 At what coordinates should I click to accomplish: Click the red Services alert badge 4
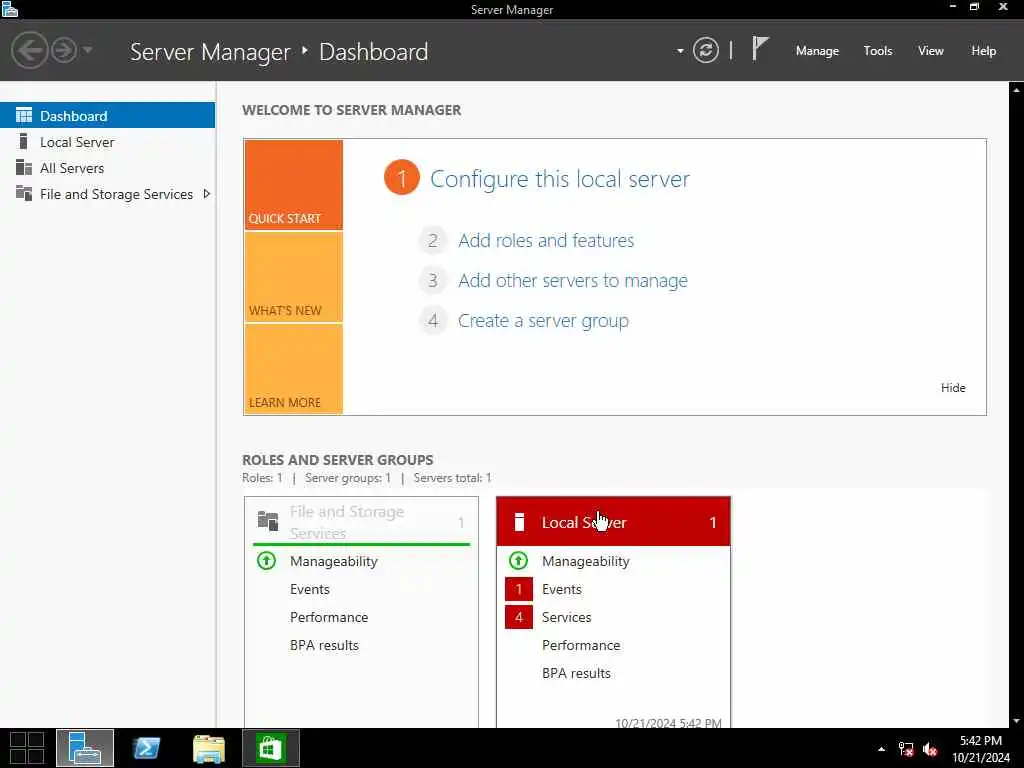(x=519, y=617)
